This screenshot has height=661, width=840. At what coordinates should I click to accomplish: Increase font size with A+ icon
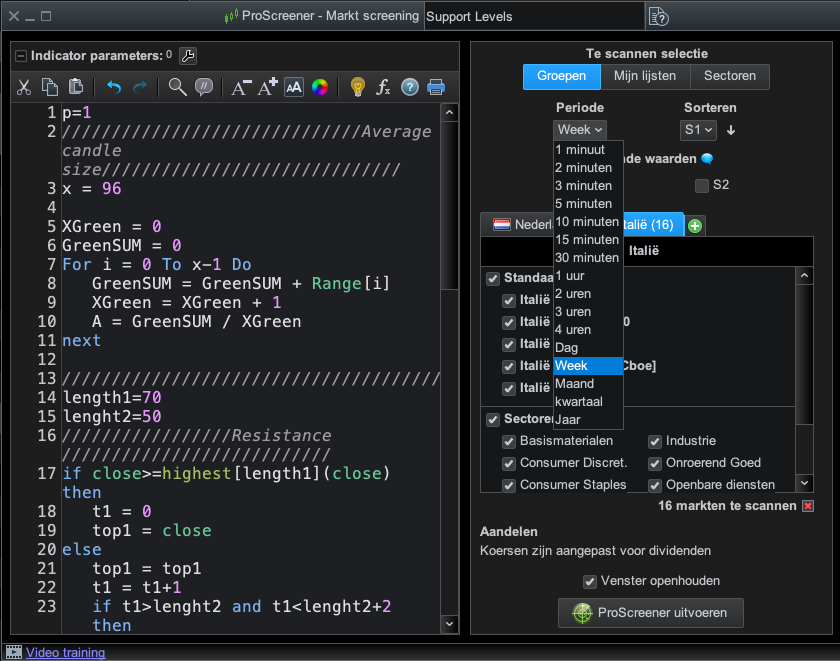(267, 87)
